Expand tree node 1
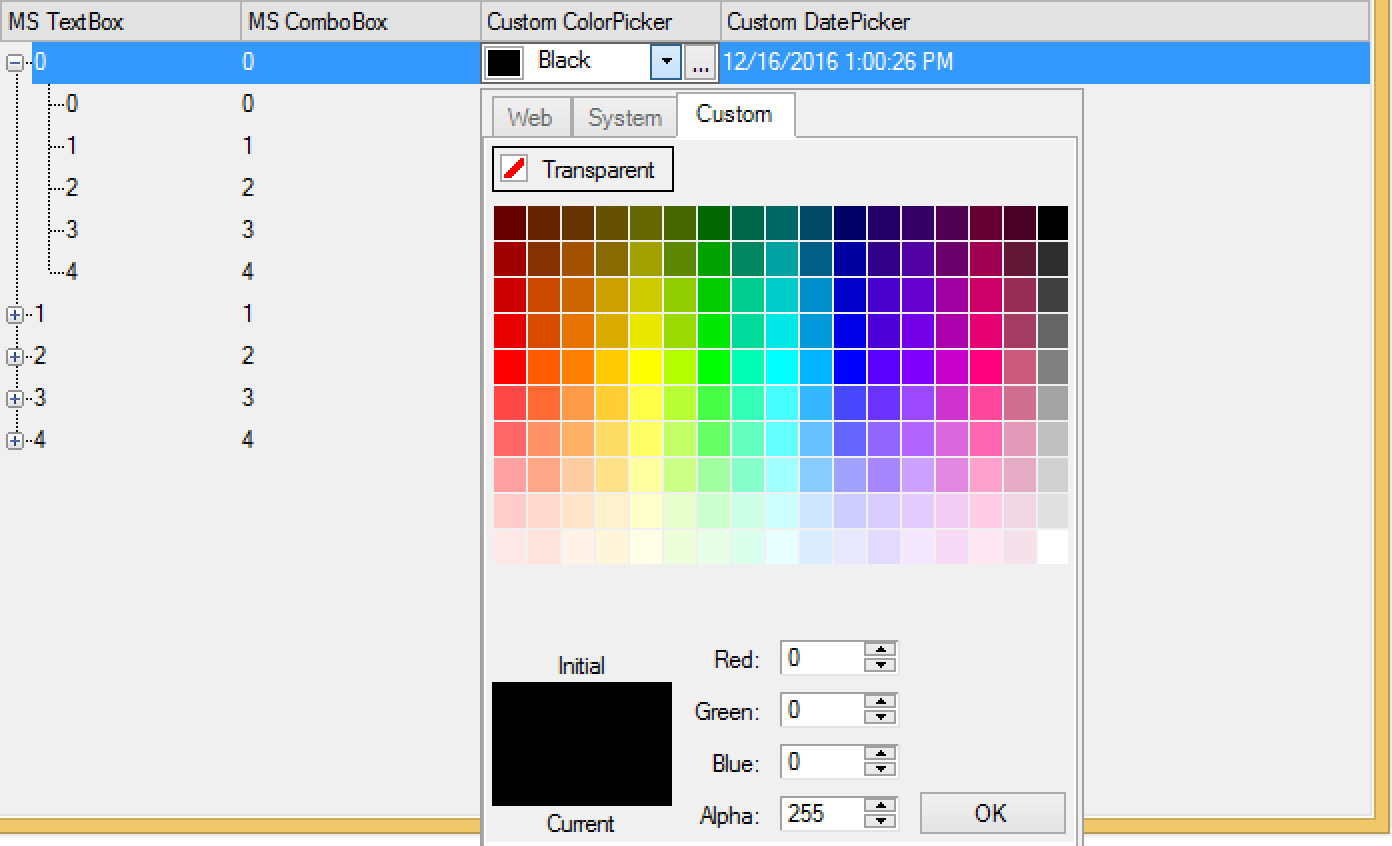Image resolution: width=1392 pixels, height=846 pixels. pos(15,315)
